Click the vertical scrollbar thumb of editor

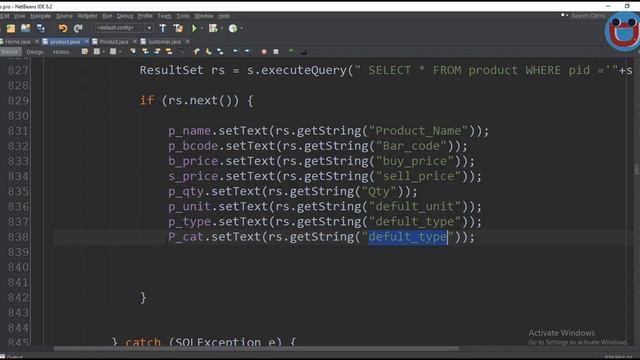(637, 170)
